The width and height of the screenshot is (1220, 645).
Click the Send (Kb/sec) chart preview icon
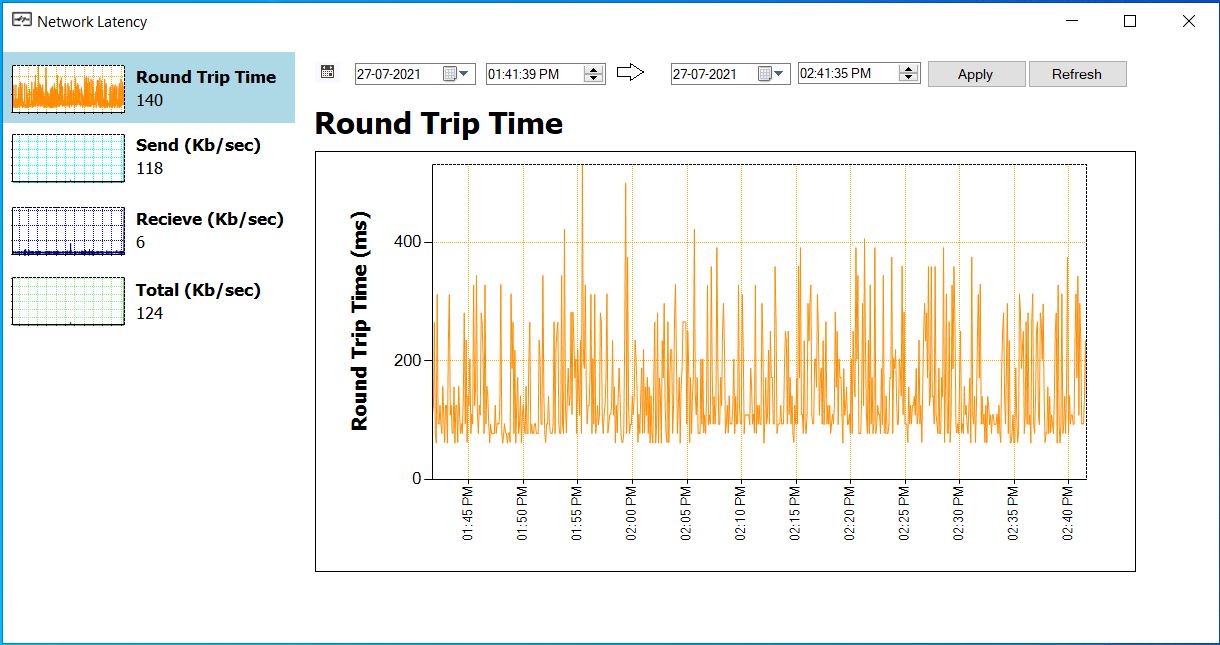[66, 158]
